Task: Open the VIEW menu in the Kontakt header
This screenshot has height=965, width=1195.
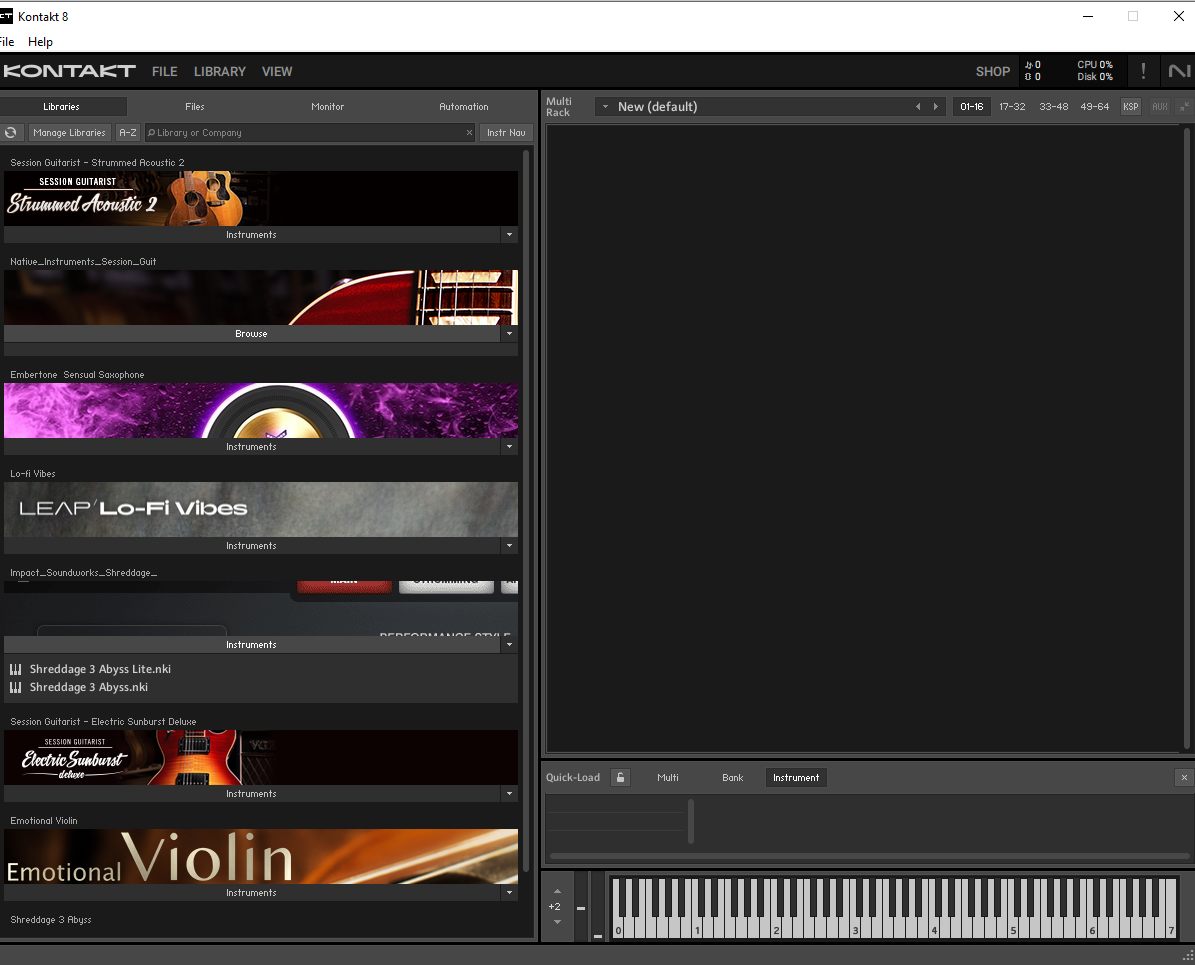Action: [x=277, y=72]
